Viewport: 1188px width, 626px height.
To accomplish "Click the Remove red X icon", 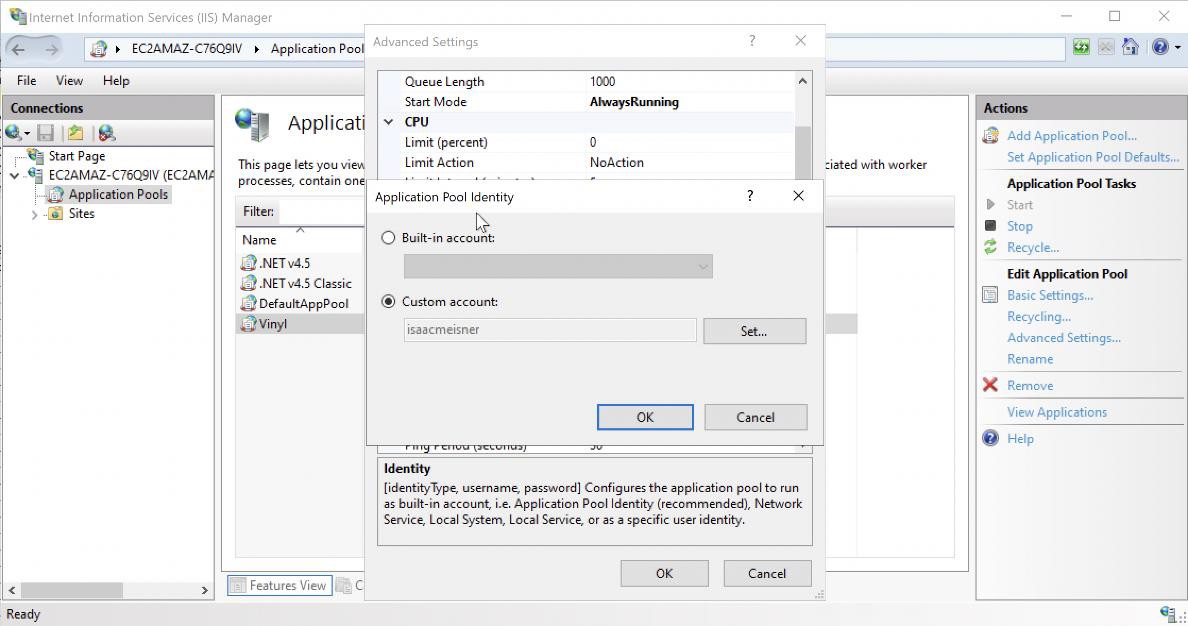I will pos(990,385).
